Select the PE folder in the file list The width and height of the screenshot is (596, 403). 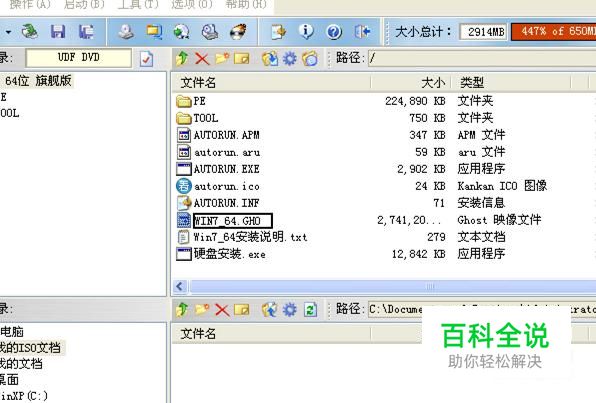pyautogui.click(x=200, y=101)
